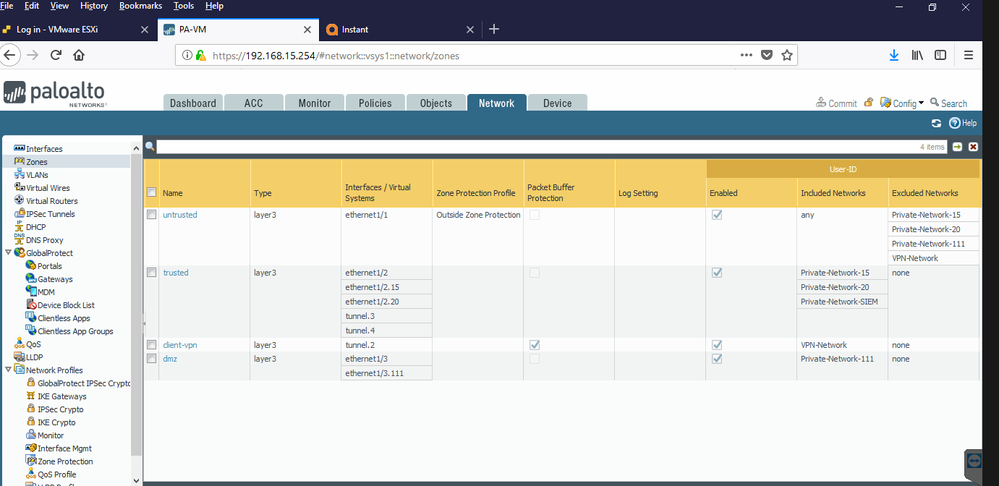This screenshot has width=999, height=486.
Task: Click green arrow apply filter icon
Action: coord(957,147)
